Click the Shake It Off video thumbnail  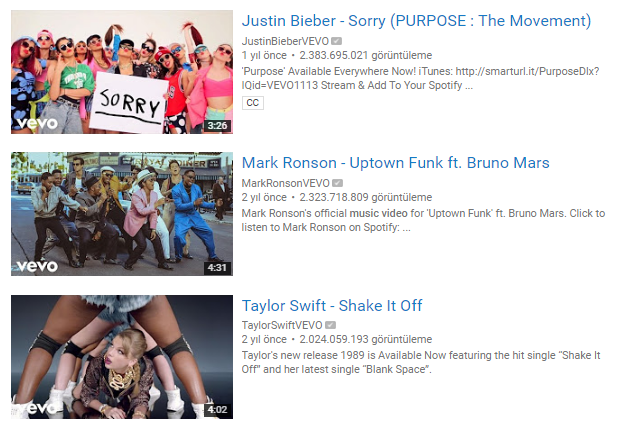tap(122, 357)
